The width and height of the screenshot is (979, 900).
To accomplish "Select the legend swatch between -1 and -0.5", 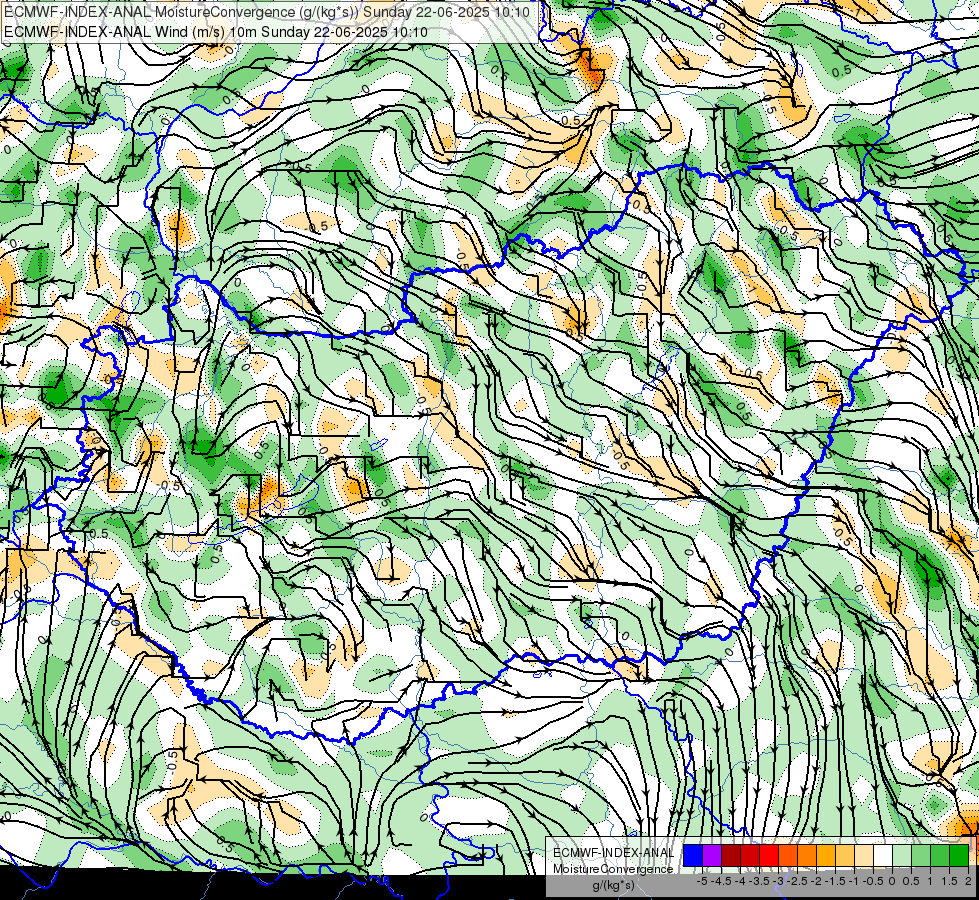I will pyautogui.click(x=864, y=856).
